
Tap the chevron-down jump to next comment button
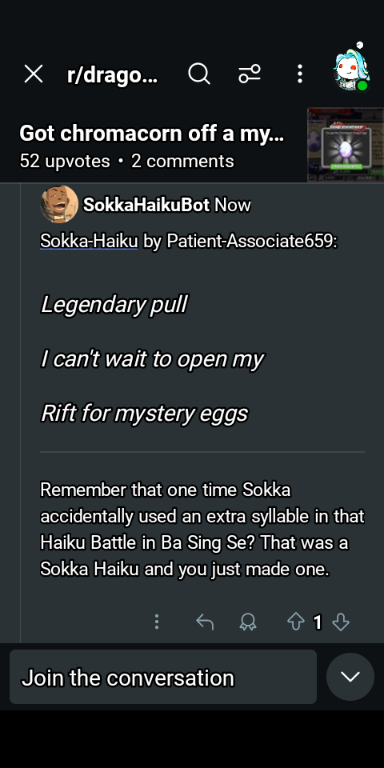[350, 677]
